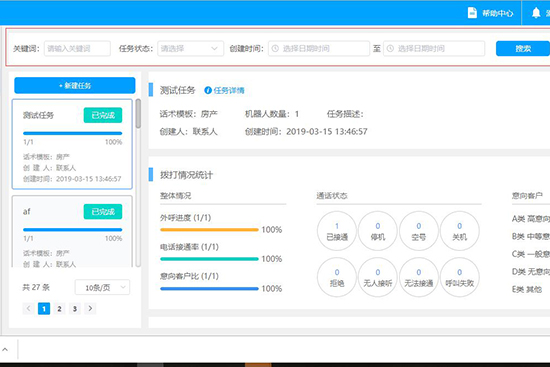Image resolution: width=550 pixels, height=367 pixels.
Task: Click the 任务详情 info icon
Action: pos(208,91)
